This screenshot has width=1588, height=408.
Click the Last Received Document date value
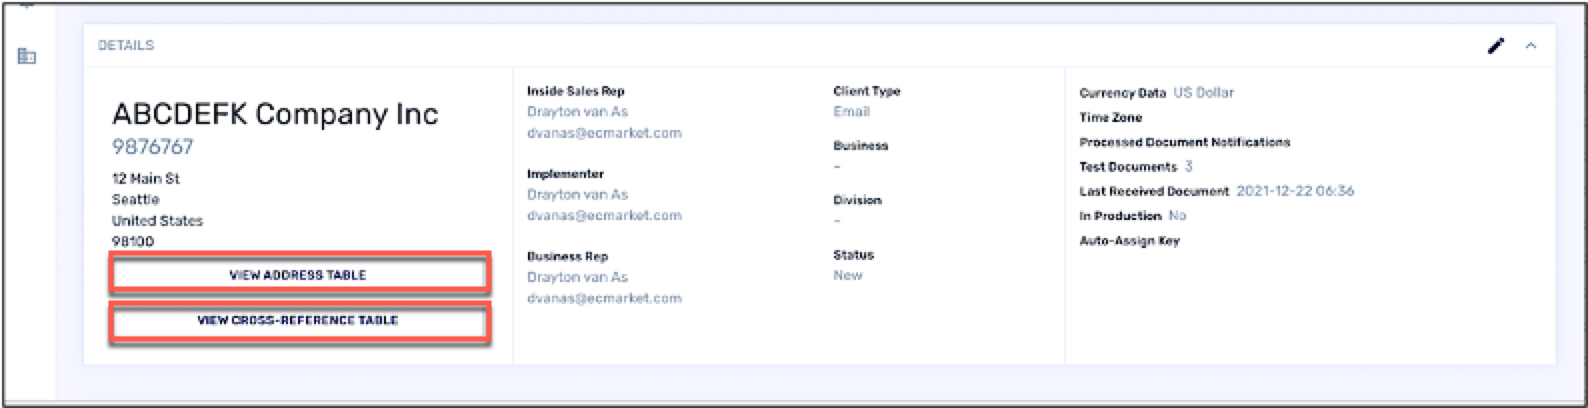pyautogui.click(x=1295, y=191)
